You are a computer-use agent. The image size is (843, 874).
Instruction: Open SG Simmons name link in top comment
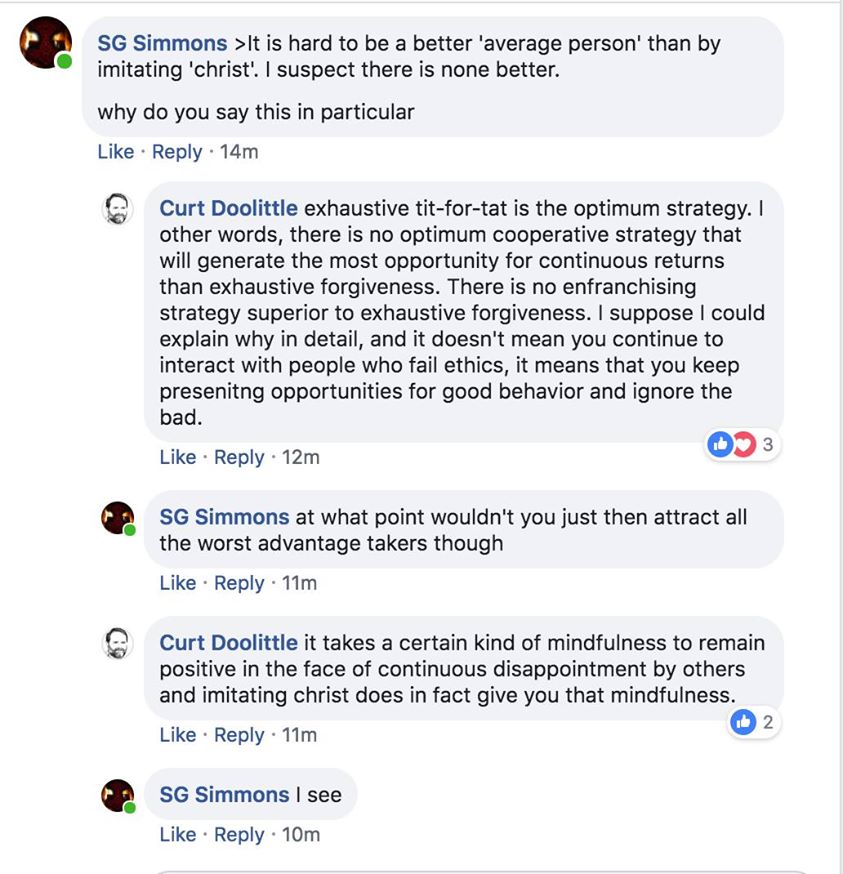pos(162,43)
